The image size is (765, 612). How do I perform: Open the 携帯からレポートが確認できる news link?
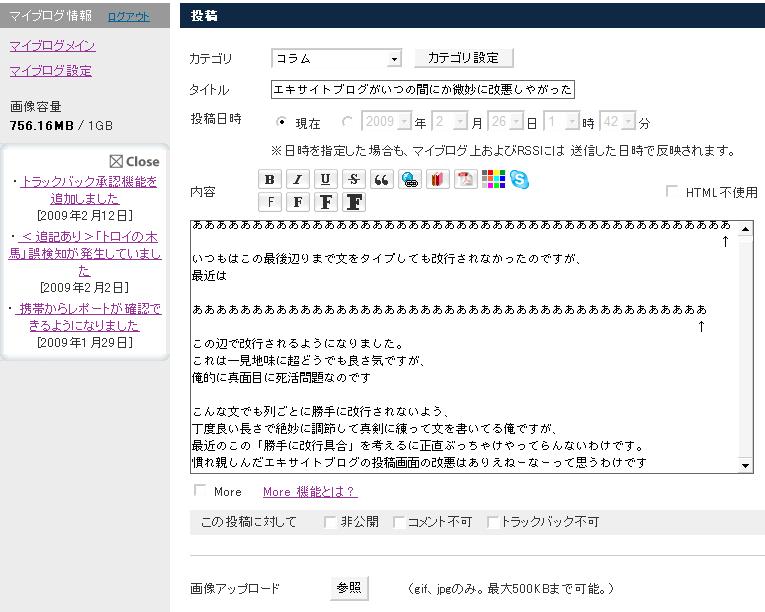click(x=88, y=317)
